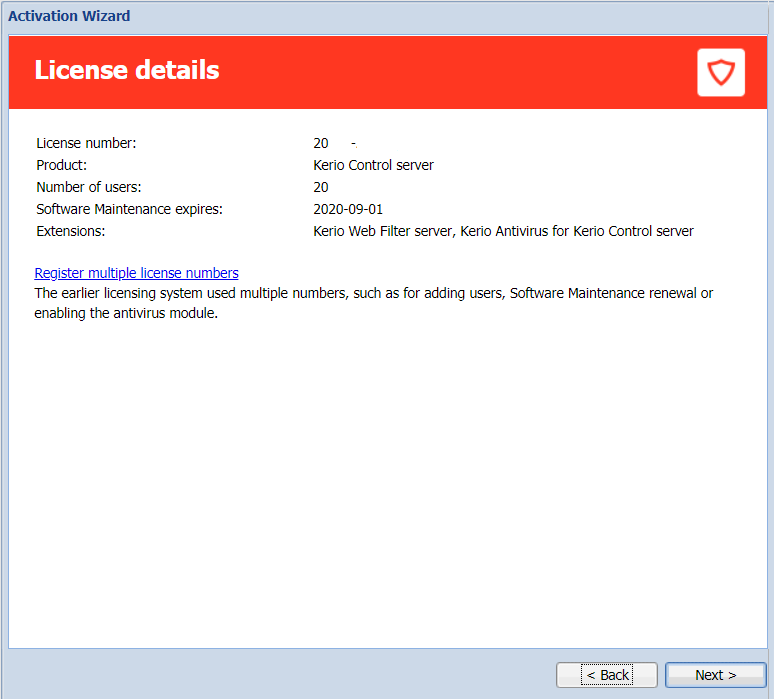The height and width of the screenshot is (699, 774).
Task: Click the earlier licensing system description paragraph
Action: 374,303
